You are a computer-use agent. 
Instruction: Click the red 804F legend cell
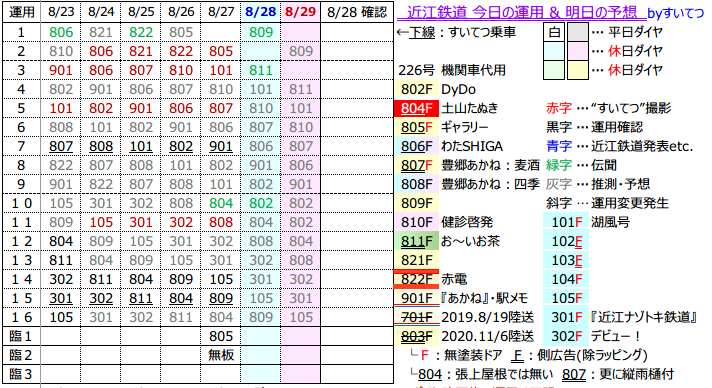pos(416,108)
